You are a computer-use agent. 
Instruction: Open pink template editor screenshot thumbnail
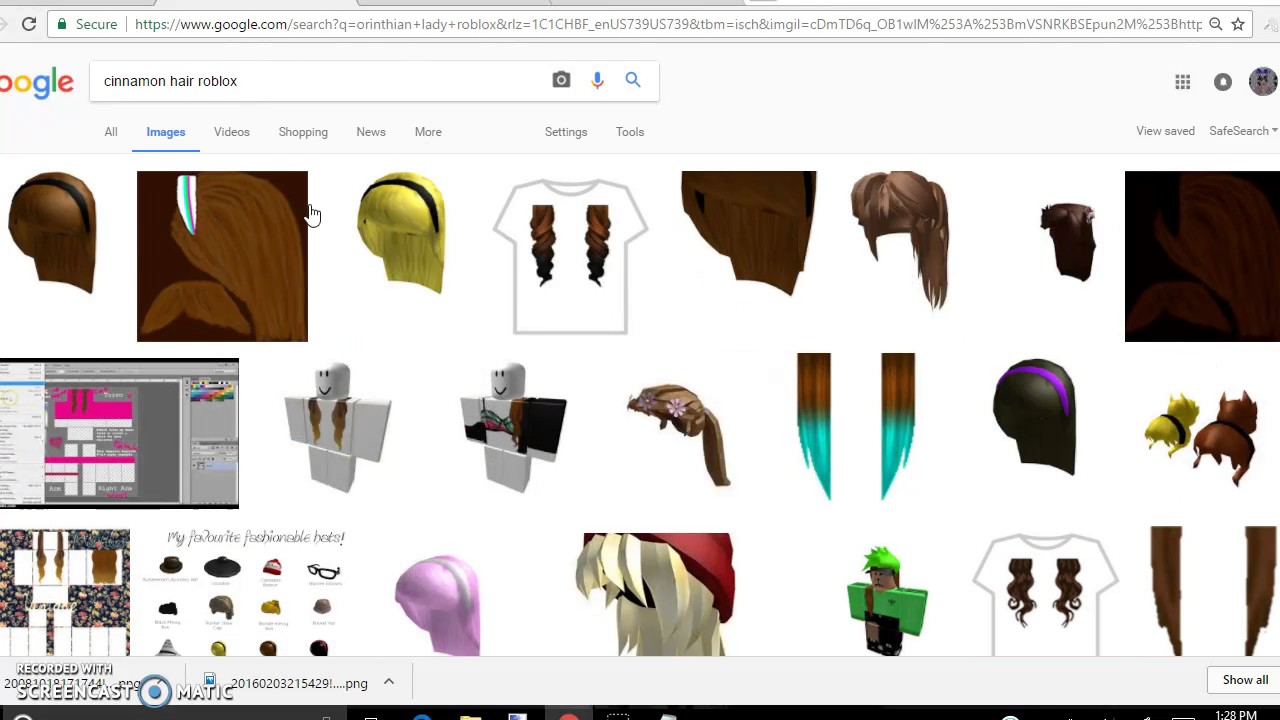click(119, 433)
